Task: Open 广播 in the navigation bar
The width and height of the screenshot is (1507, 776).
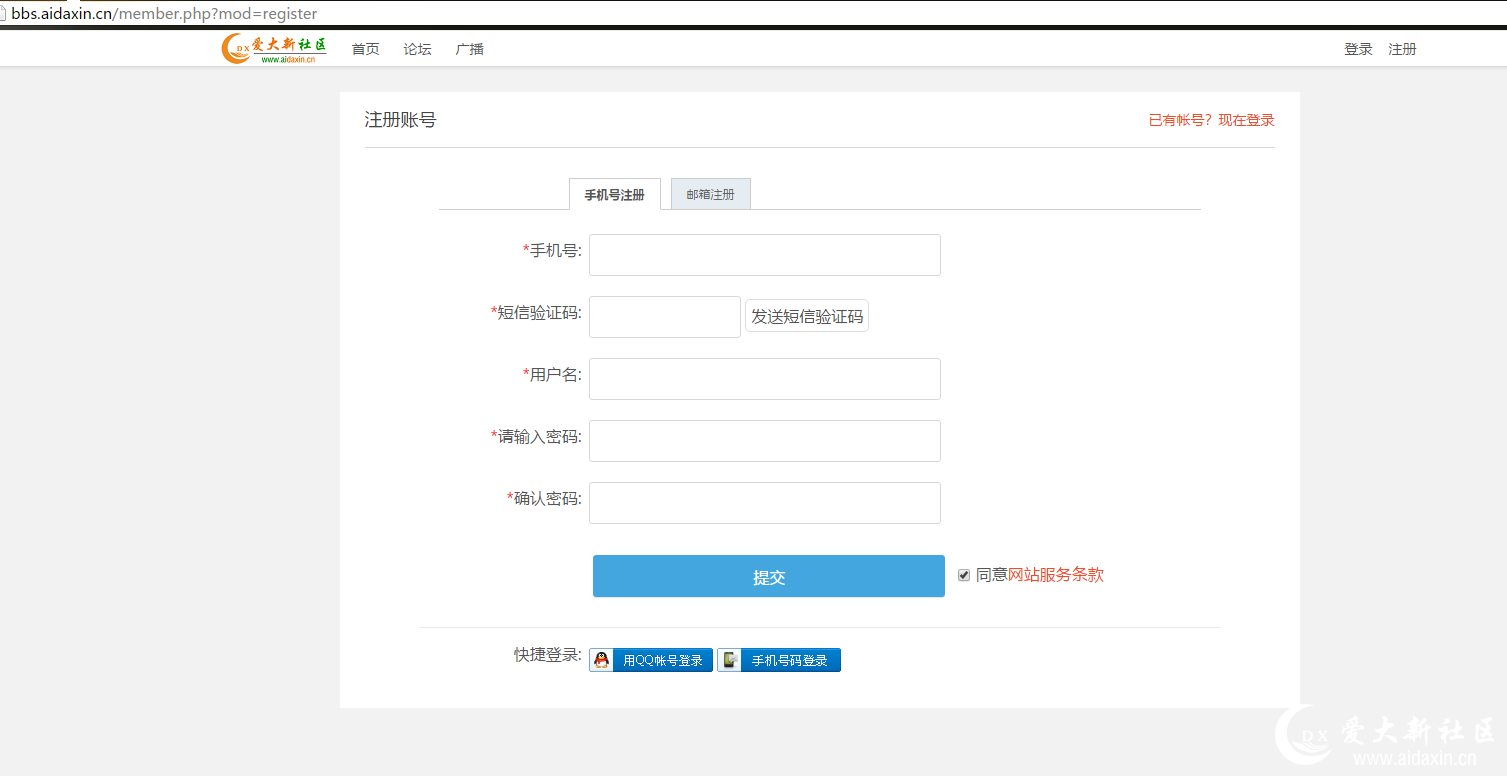Action: point(469,49)
